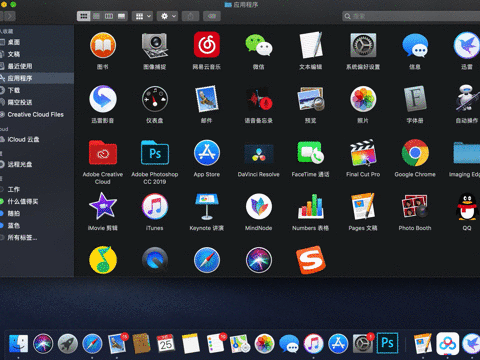Image resolution: width=480 pixels, height=360 pixels.
Task: Select the FaceTime 通话 app icon
Action: click(x=311, y=153)
